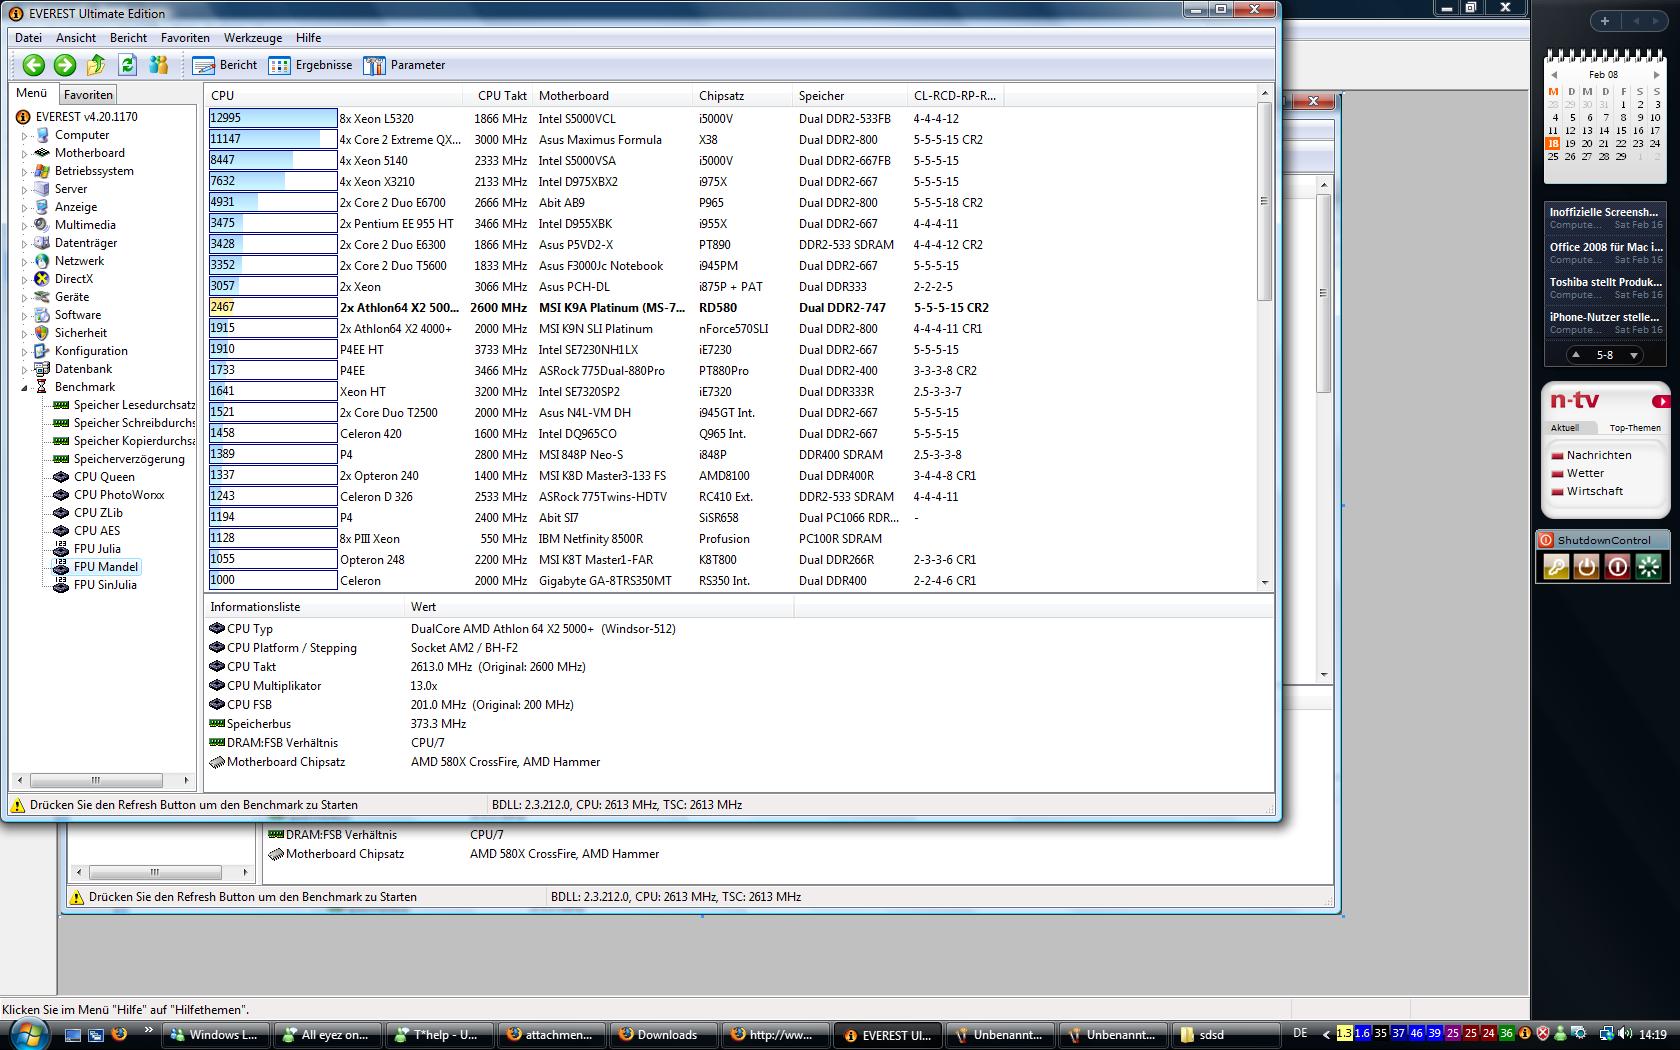This screenshot has width=1680, height=1050.
Task: Sort results by the CPU Takt column header
Action: tap(499, 96)
